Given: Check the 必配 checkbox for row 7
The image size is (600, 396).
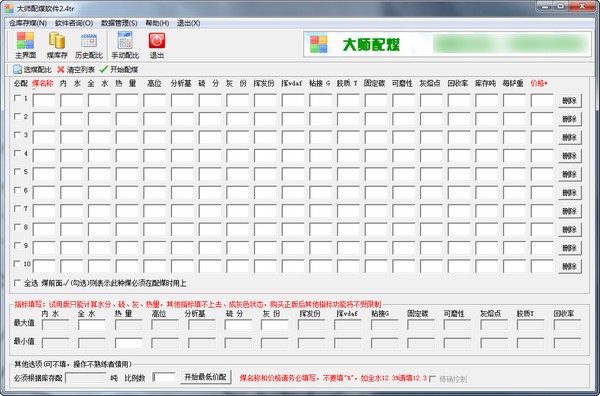Looking at the screenshot, I should 17,209.
